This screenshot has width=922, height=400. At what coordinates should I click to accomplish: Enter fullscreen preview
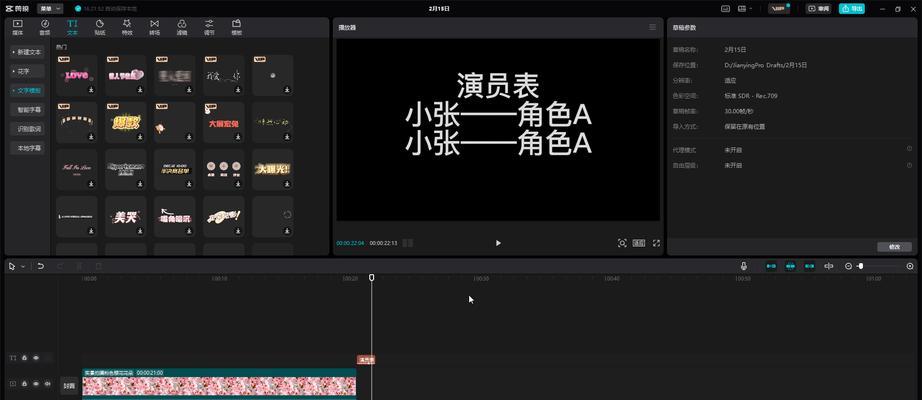coord(656,243)
